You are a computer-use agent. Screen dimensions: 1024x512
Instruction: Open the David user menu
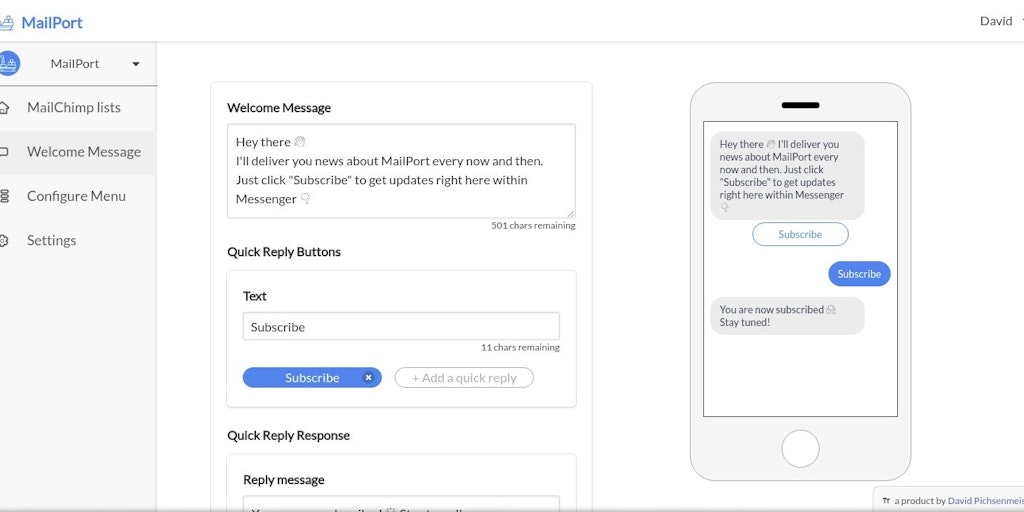(x=1000, y=21)
